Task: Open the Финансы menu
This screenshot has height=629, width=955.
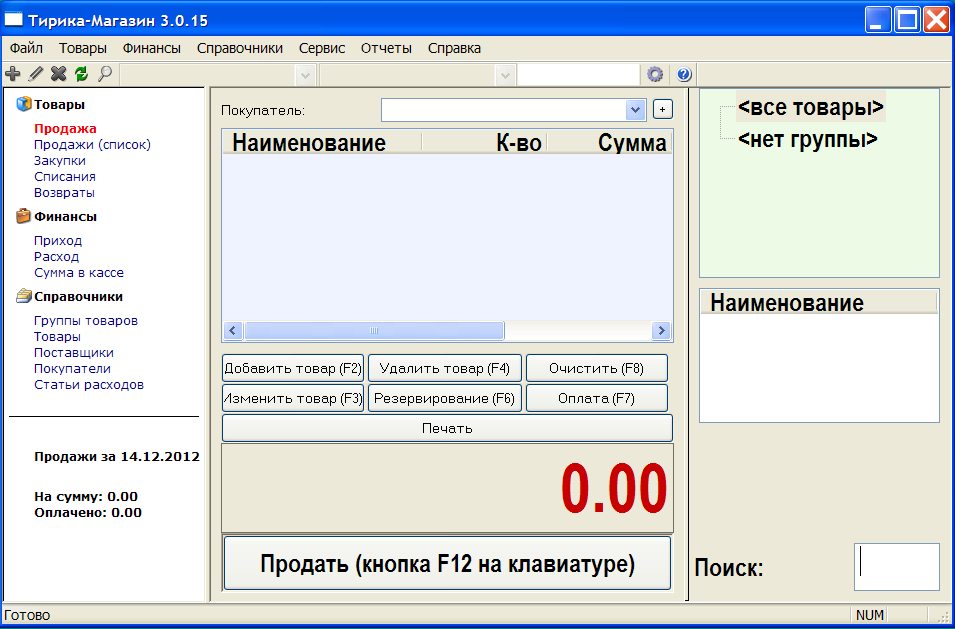Action: 152,48
